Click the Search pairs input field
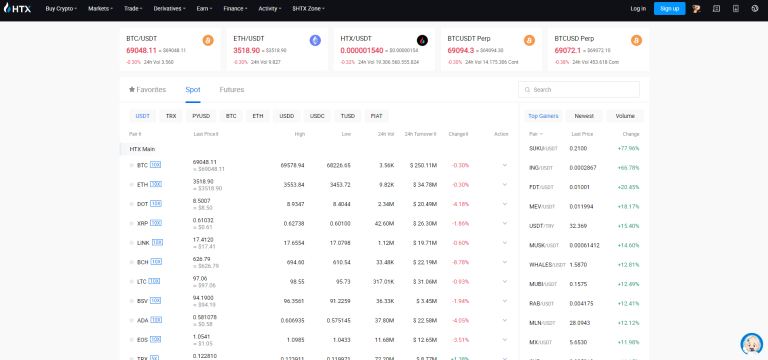This screenshot has width=768, height=360. click(579, 90)
